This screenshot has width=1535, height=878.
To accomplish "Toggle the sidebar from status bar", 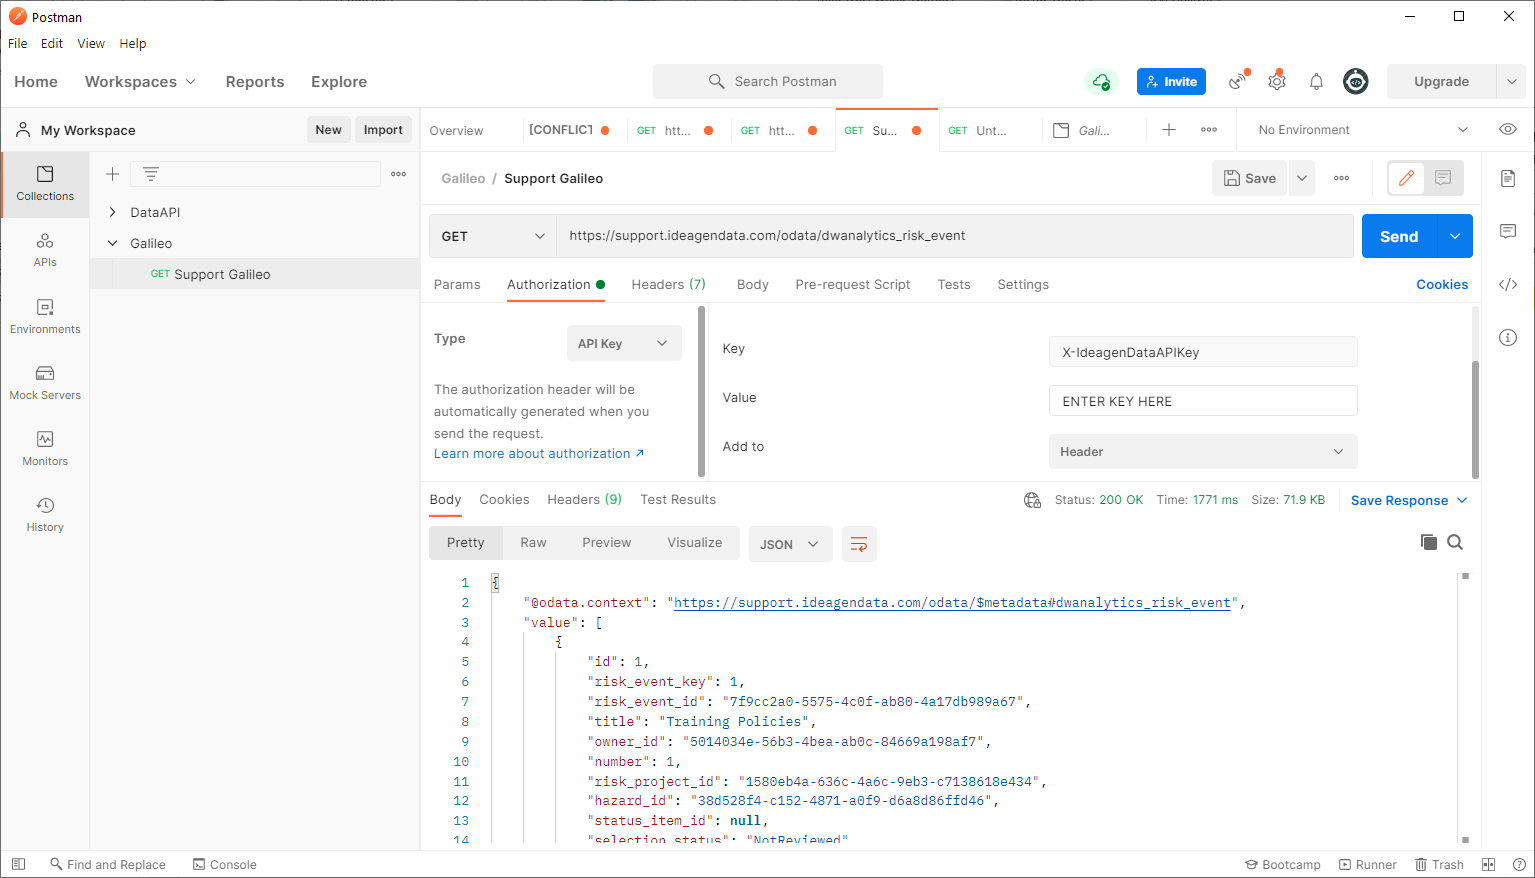I will (18, 864).
